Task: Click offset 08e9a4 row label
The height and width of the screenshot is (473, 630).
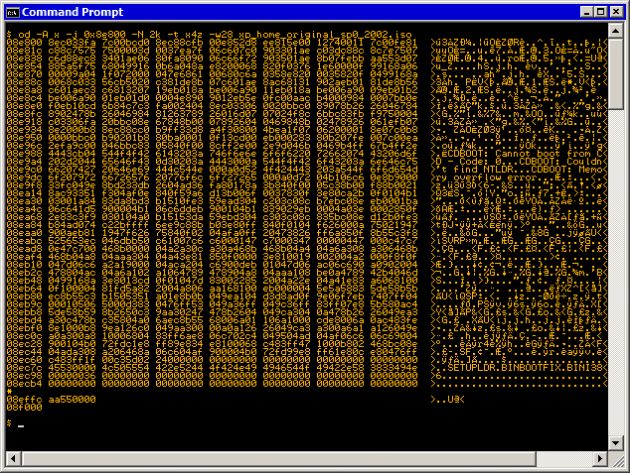Action: [x=24, y=162]
